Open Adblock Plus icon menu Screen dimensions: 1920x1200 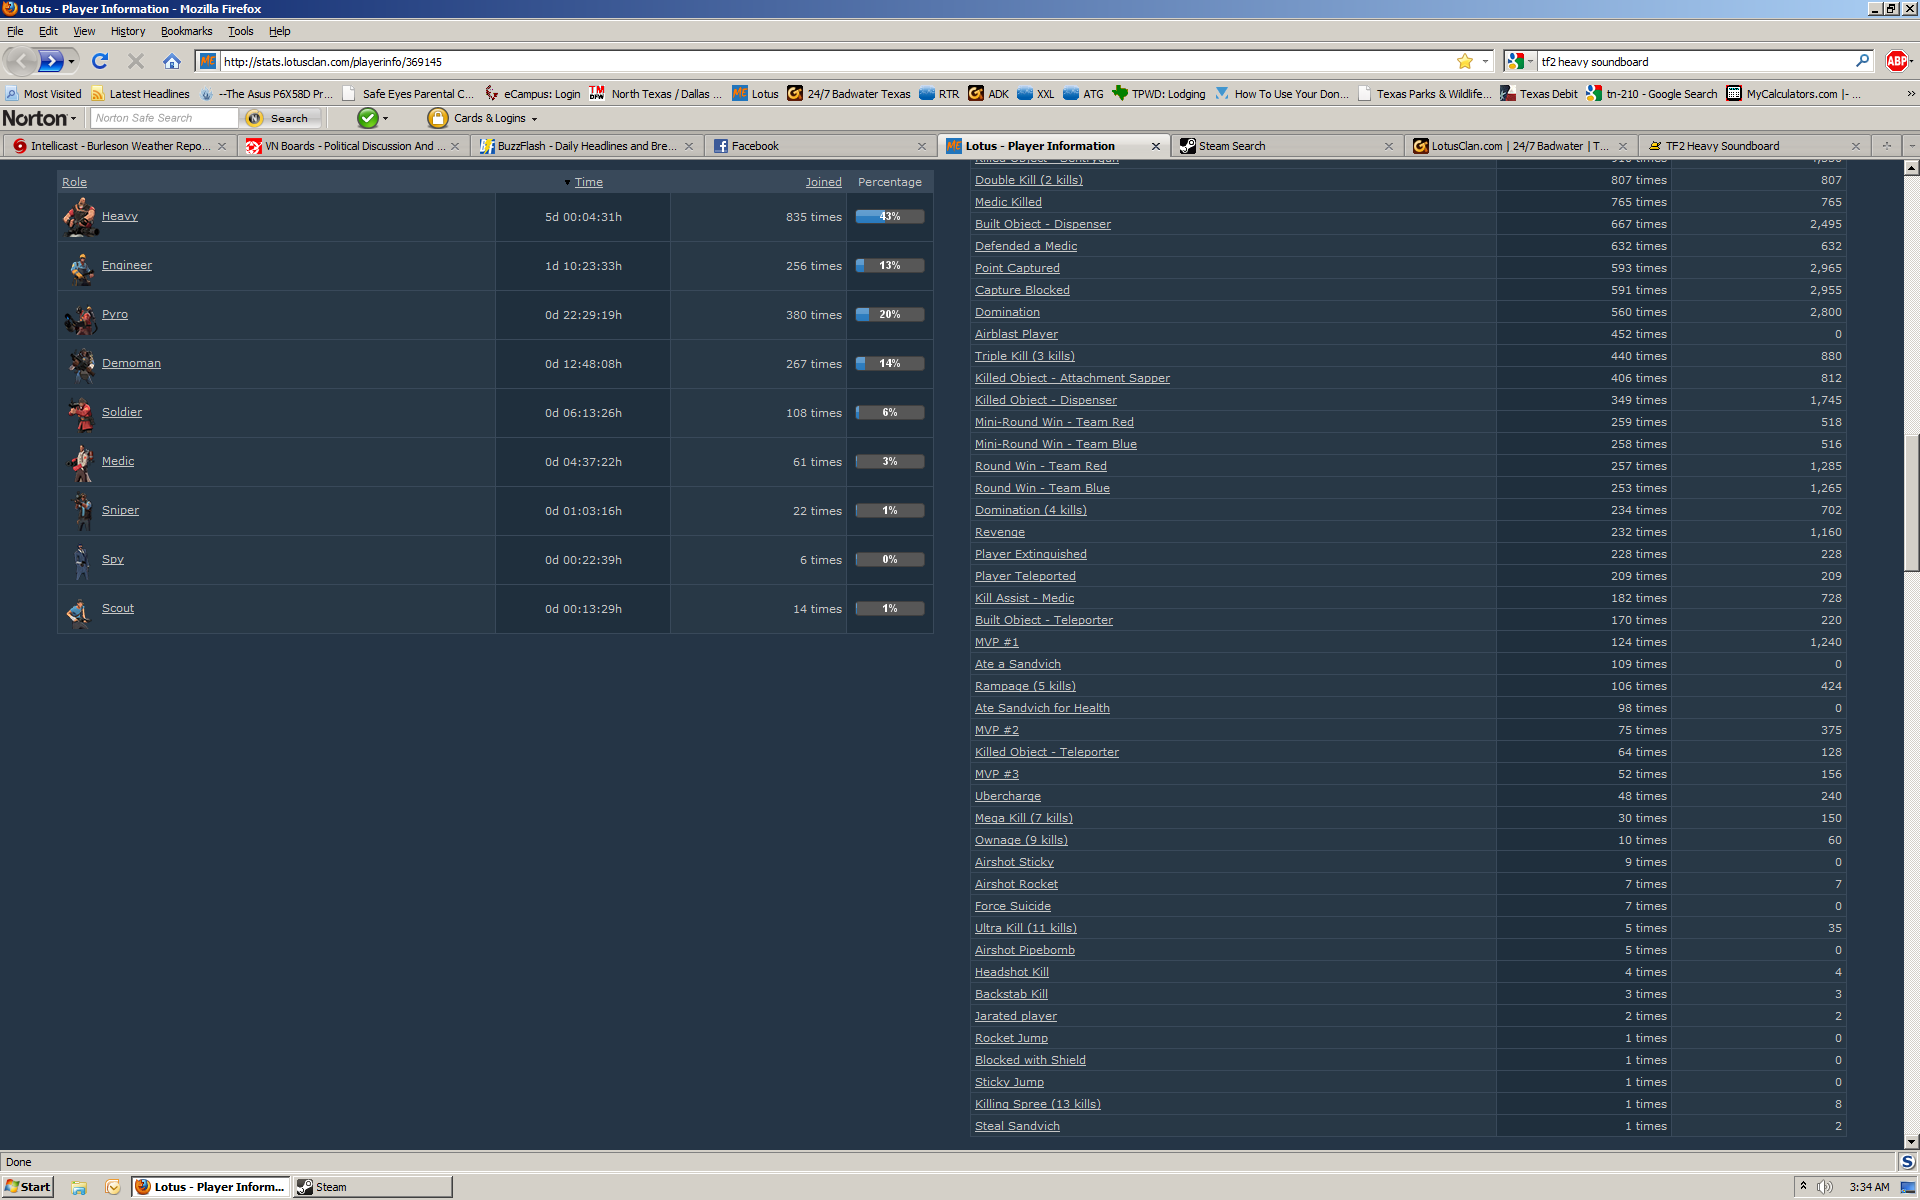[x=1896, y=61]
